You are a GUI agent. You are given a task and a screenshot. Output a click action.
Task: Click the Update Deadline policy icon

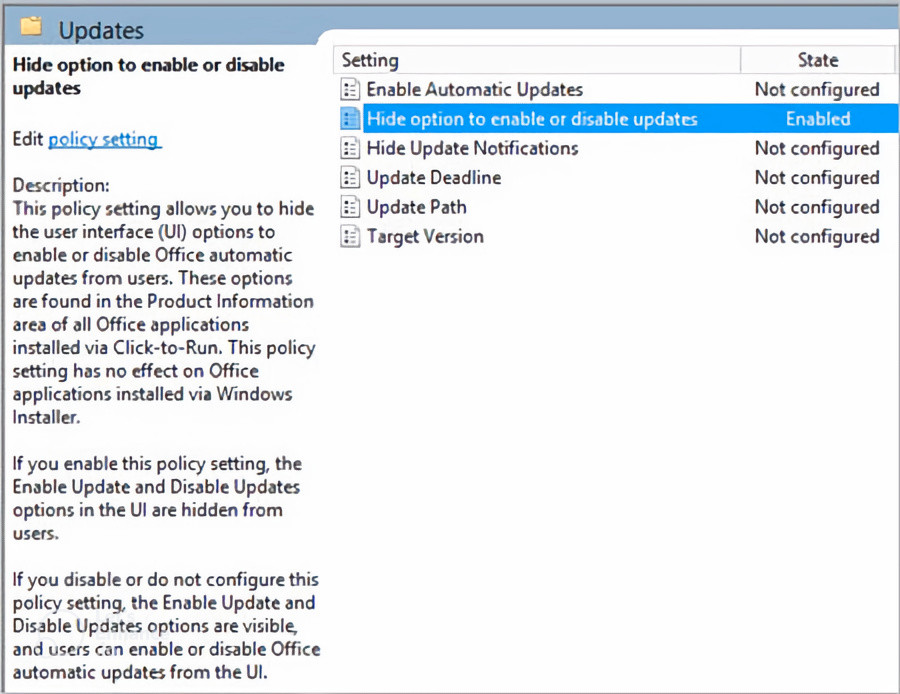(350, 177)
